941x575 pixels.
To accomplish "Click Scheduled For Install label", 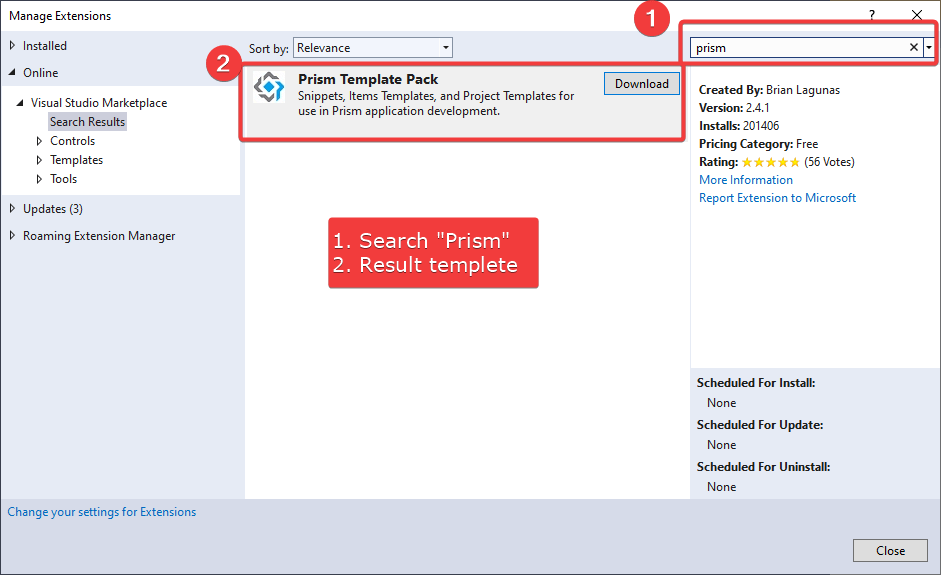I will 756,383.
